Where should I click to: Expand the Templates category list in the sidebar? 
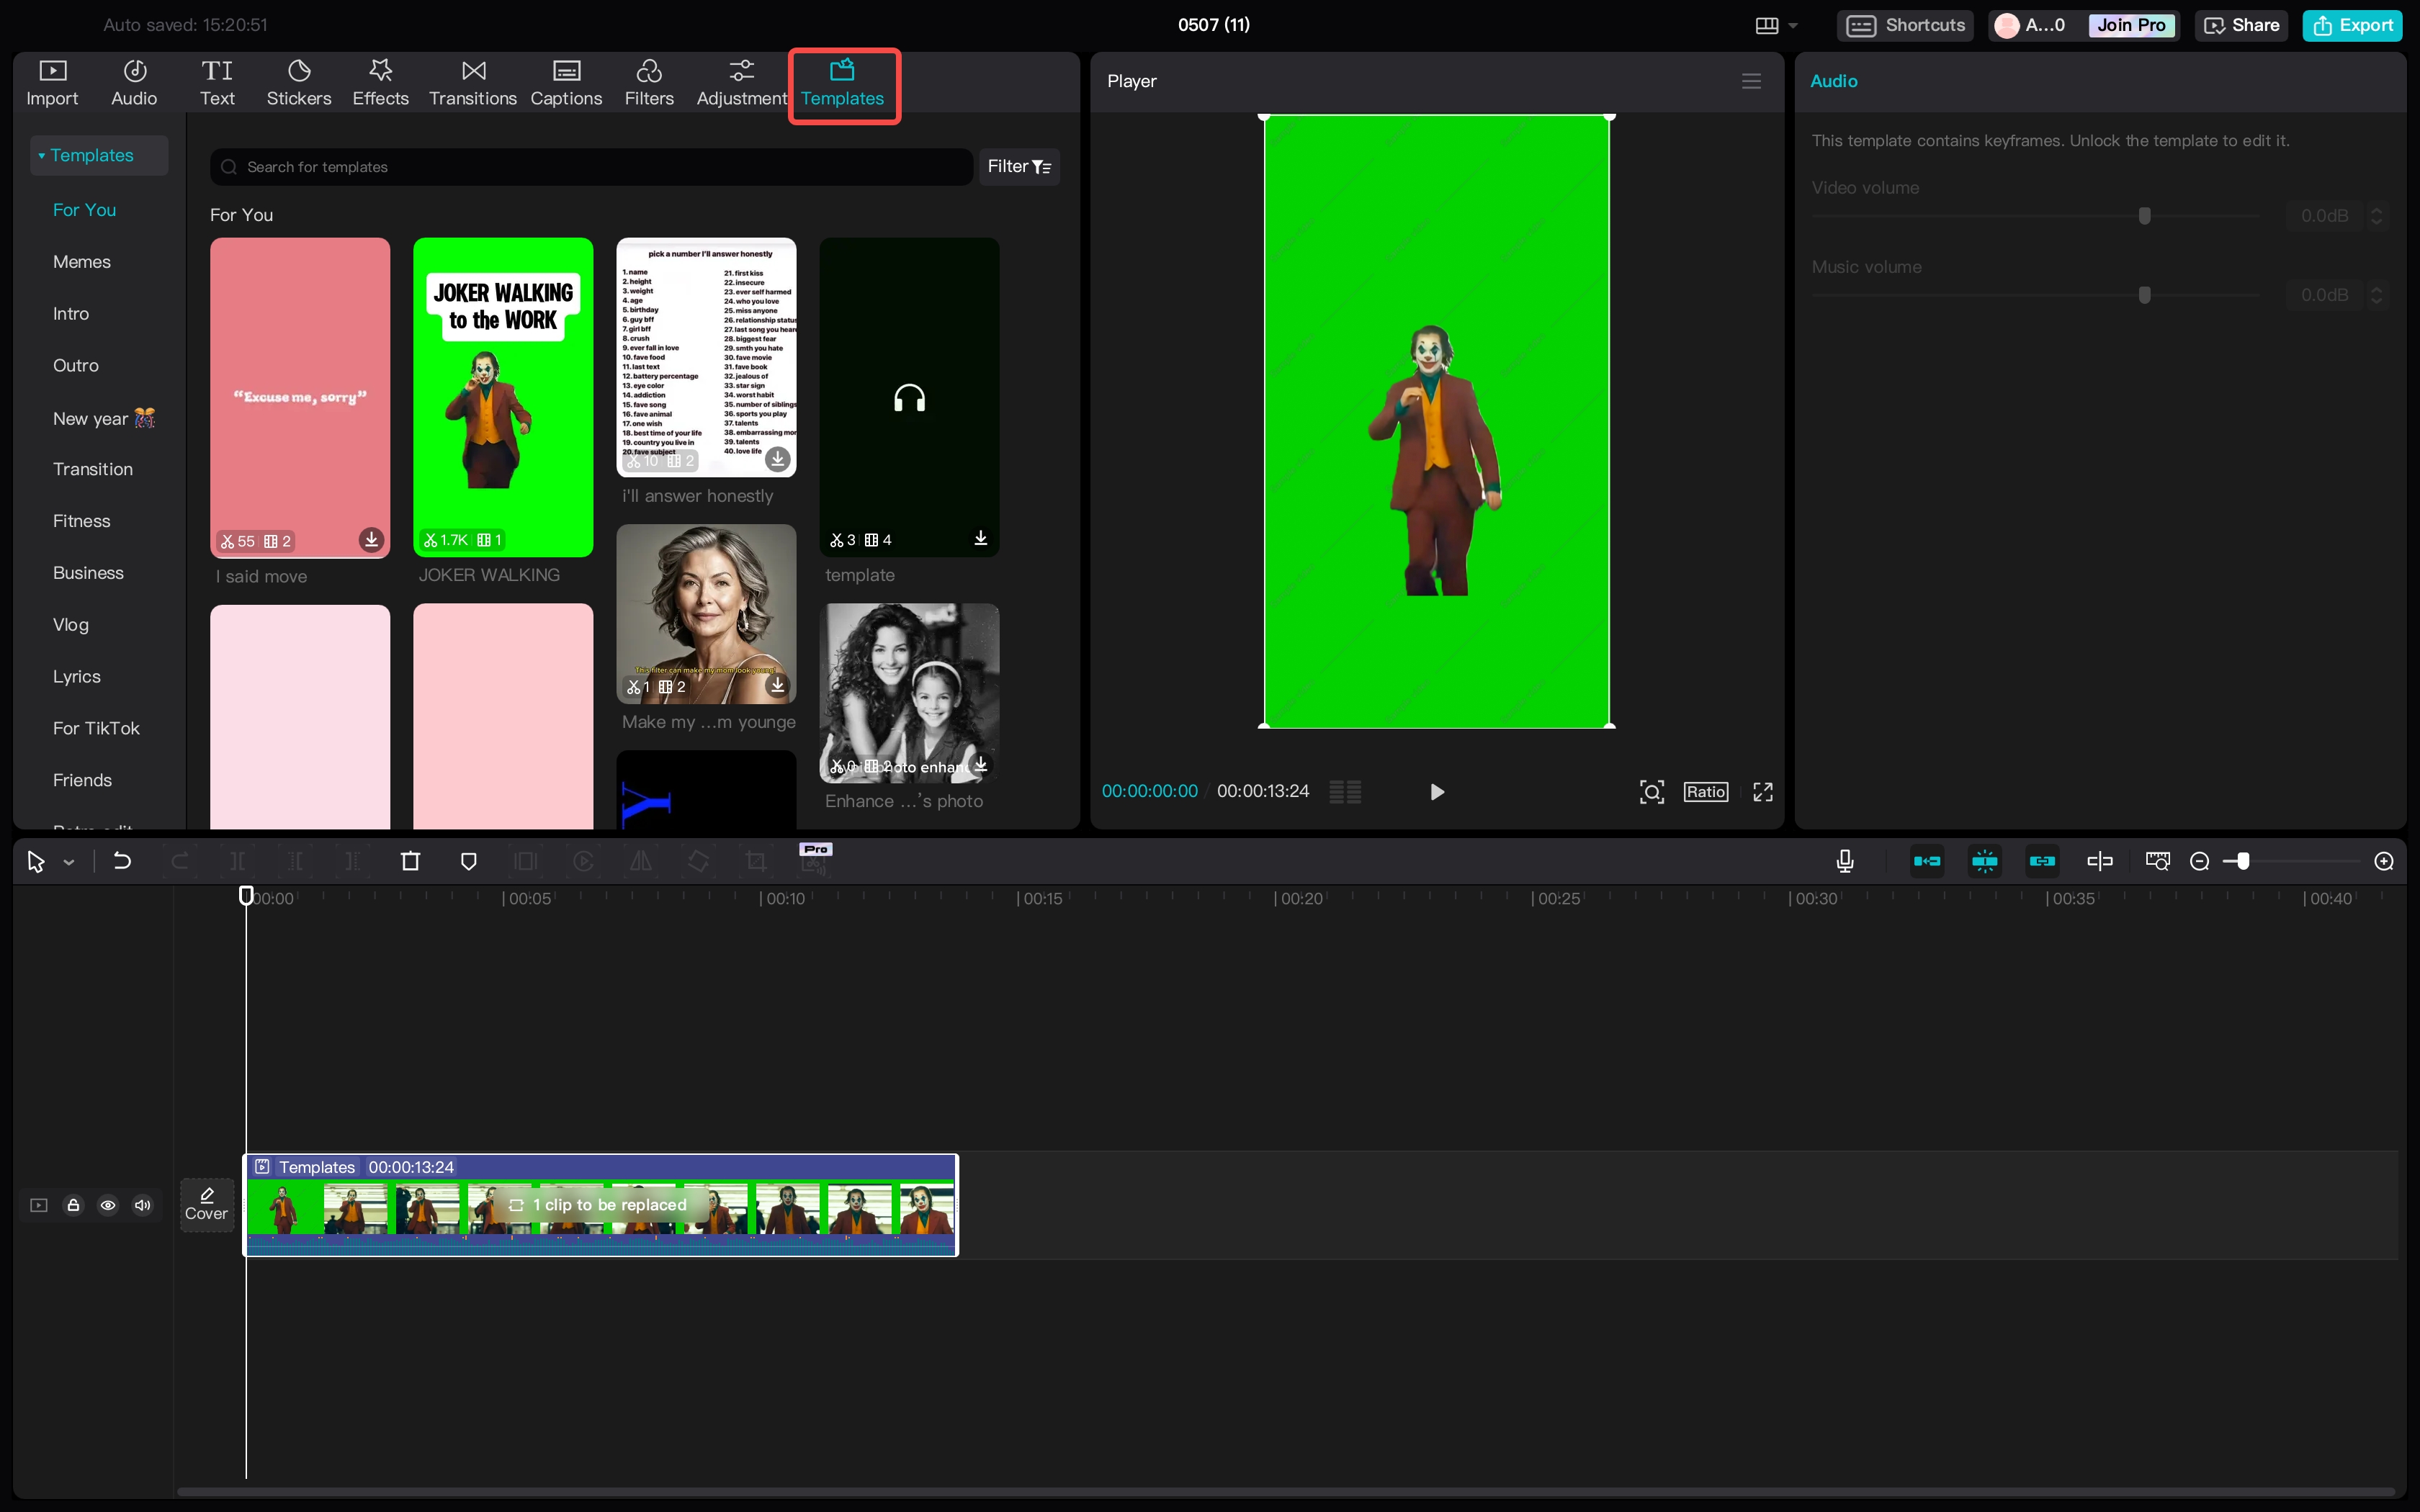[42, 155]
